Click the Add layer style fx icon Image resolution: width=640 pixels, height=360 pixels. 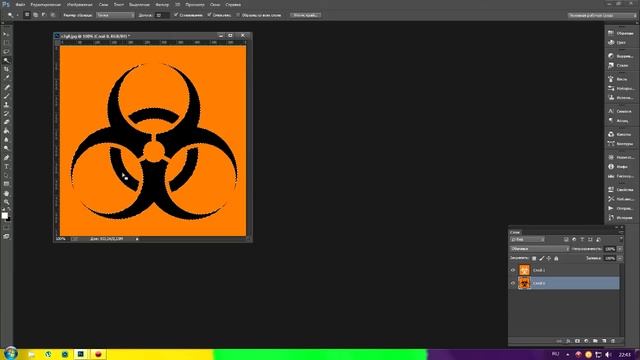coord(568,341)
